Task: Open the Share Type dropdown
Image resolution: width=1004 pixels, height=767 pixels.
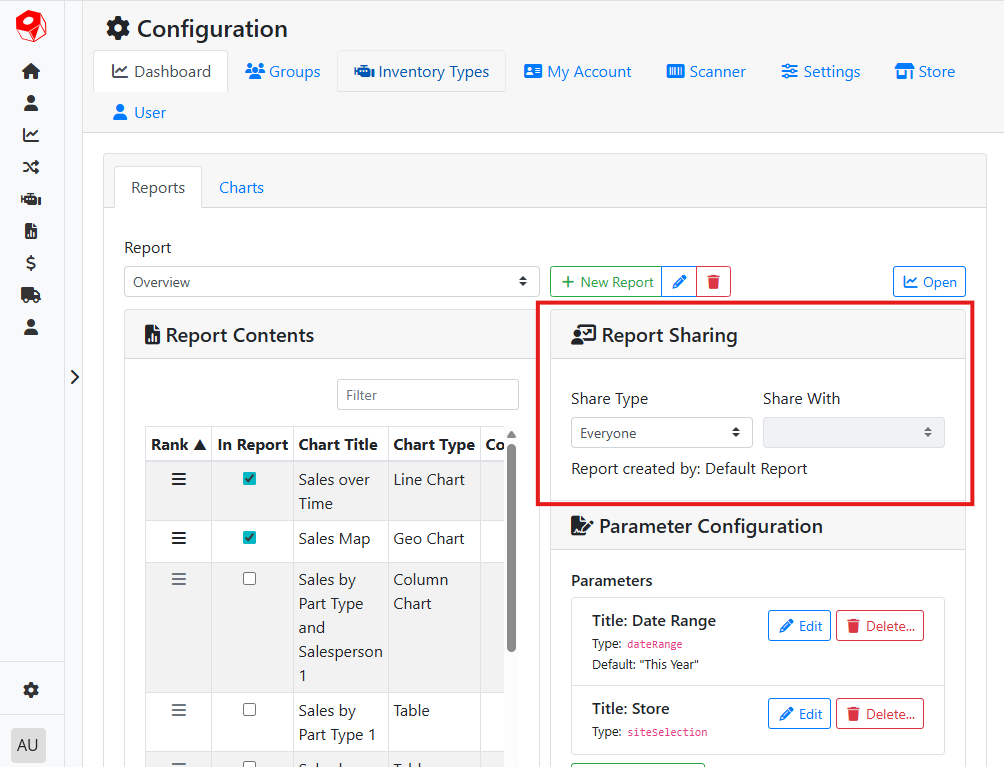Action: (660, 433)
